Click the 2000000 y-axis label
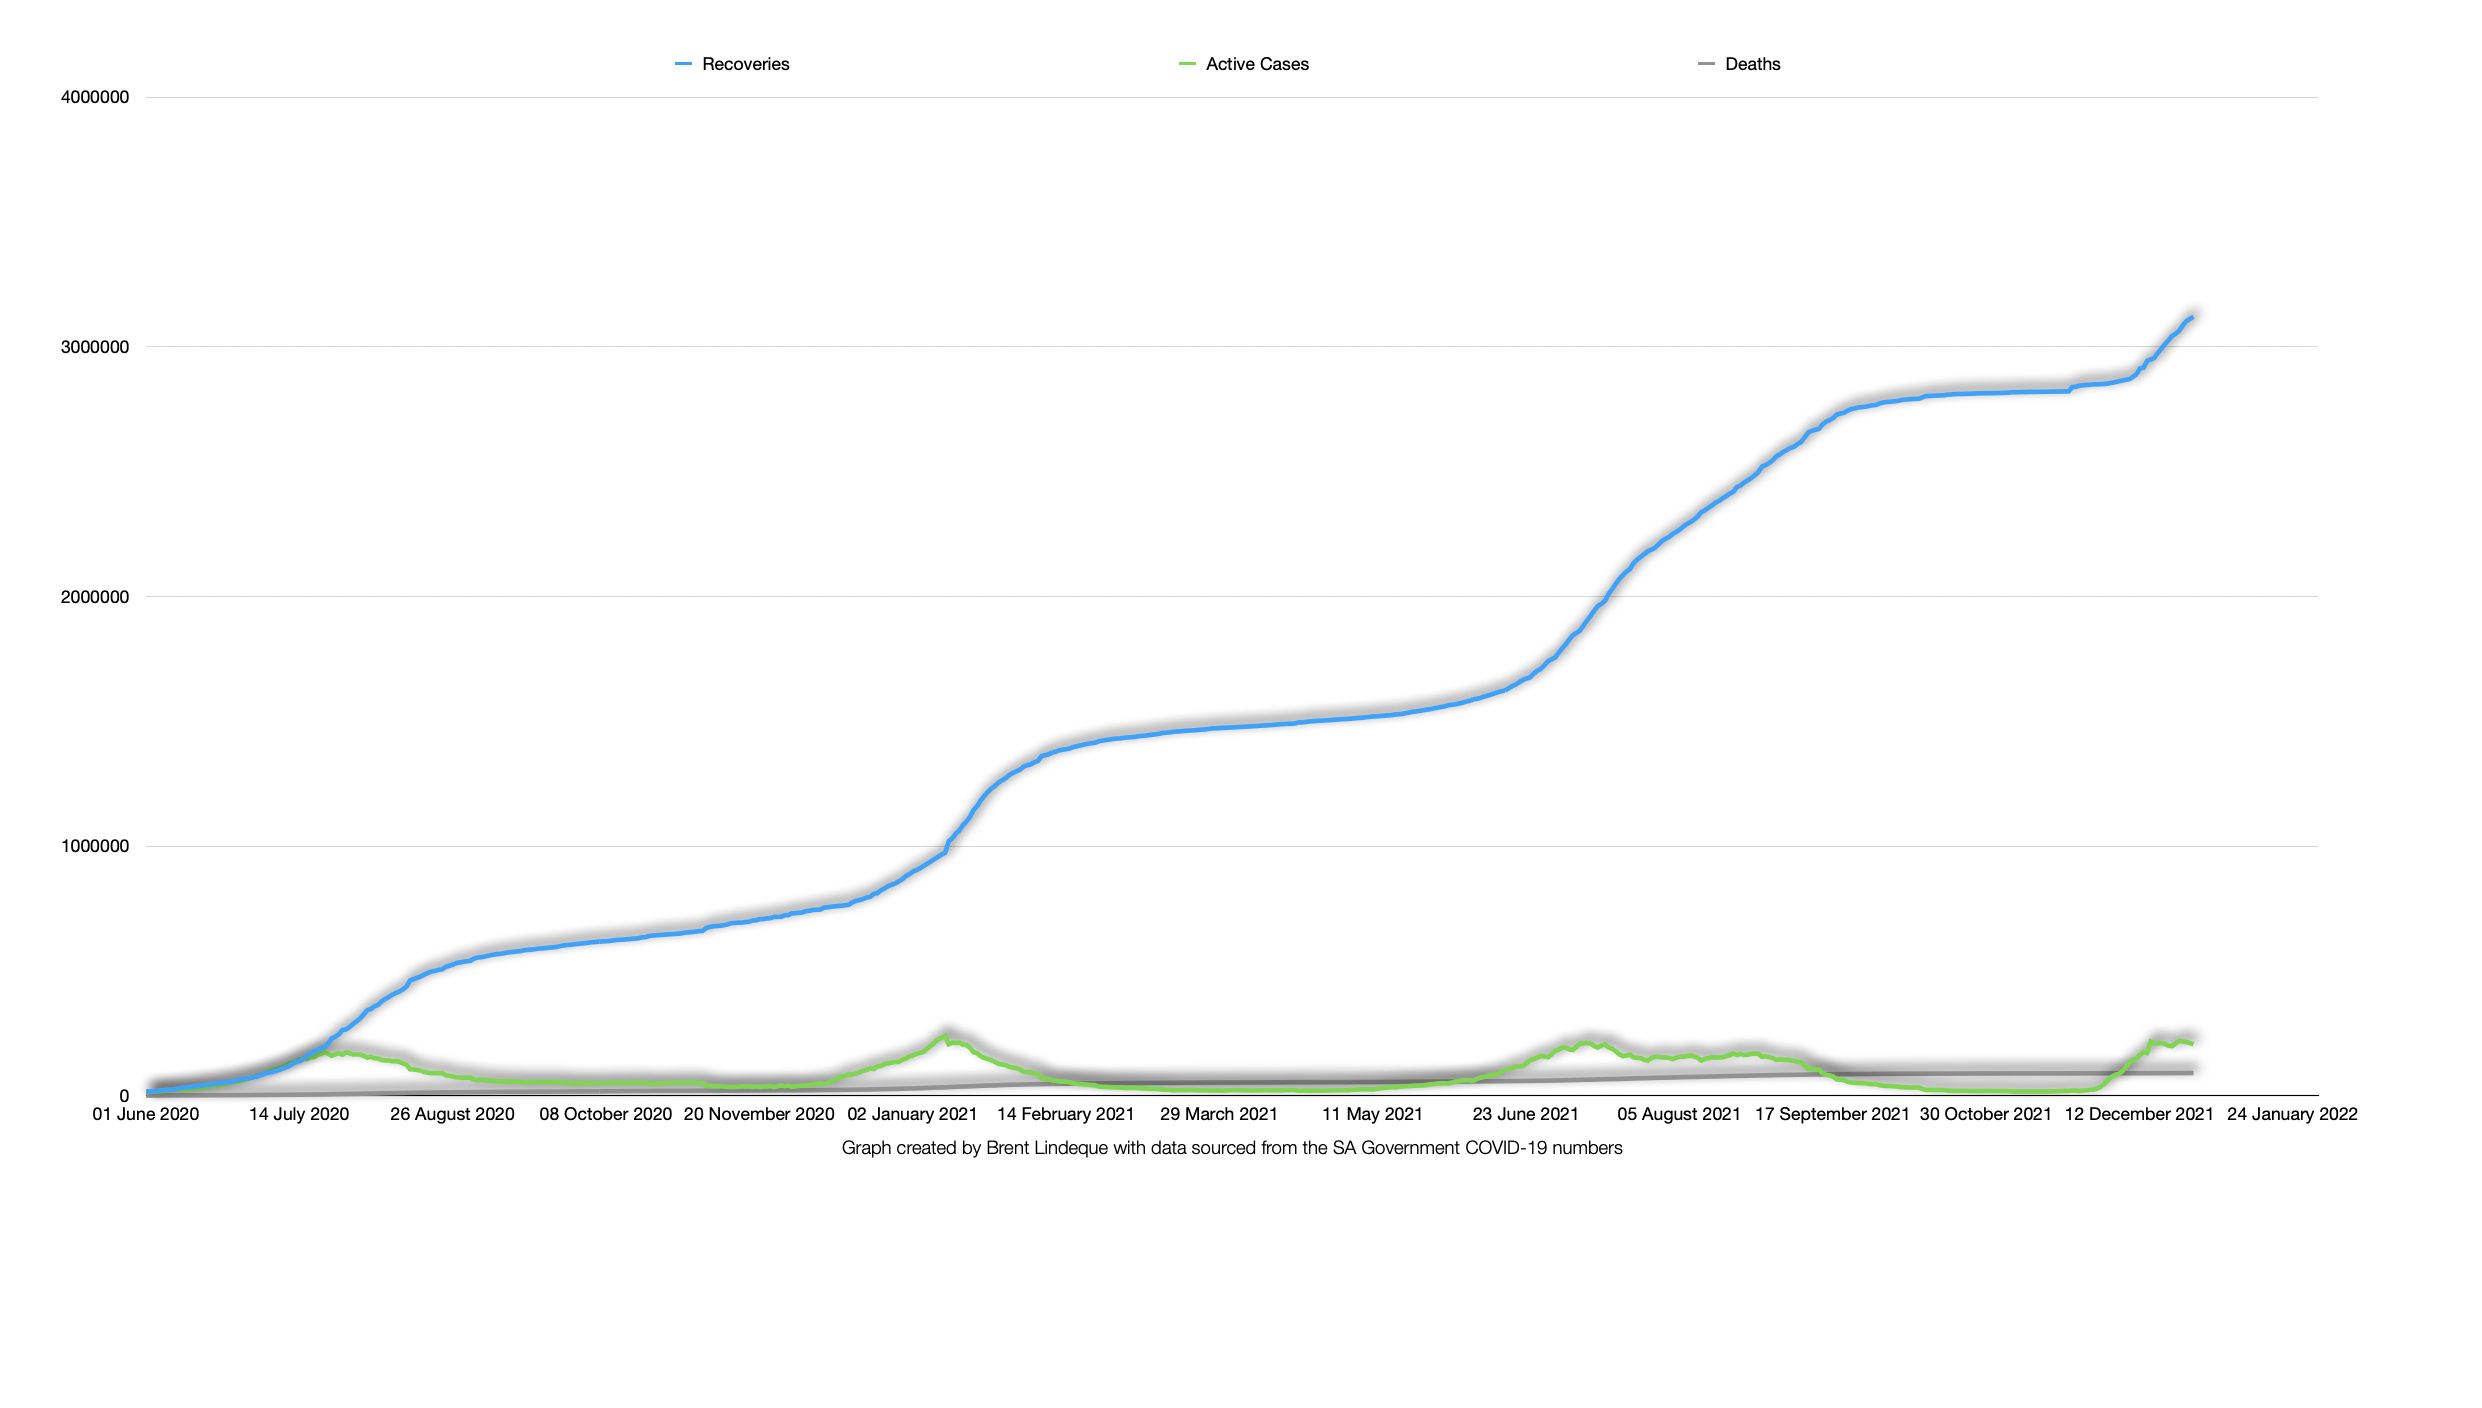The height and width of the screenshot is (1408, 2482). coord(95,597)
